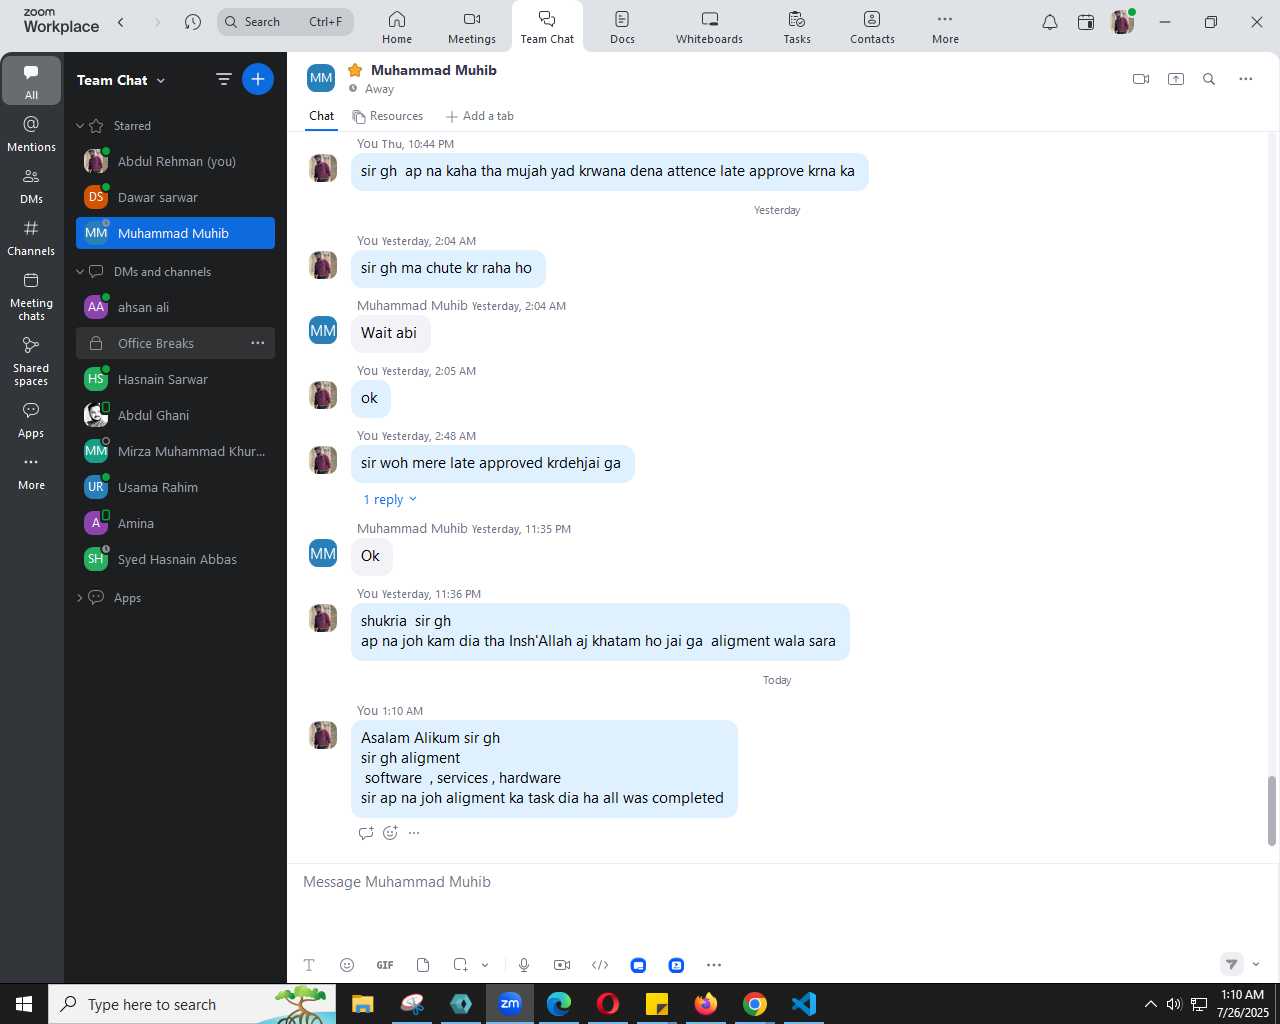Image resolution: width=1280 pixels, height=1024 pixels.
Task: Unstar Muhammad Muhib using the star icon
Action: 355,70
